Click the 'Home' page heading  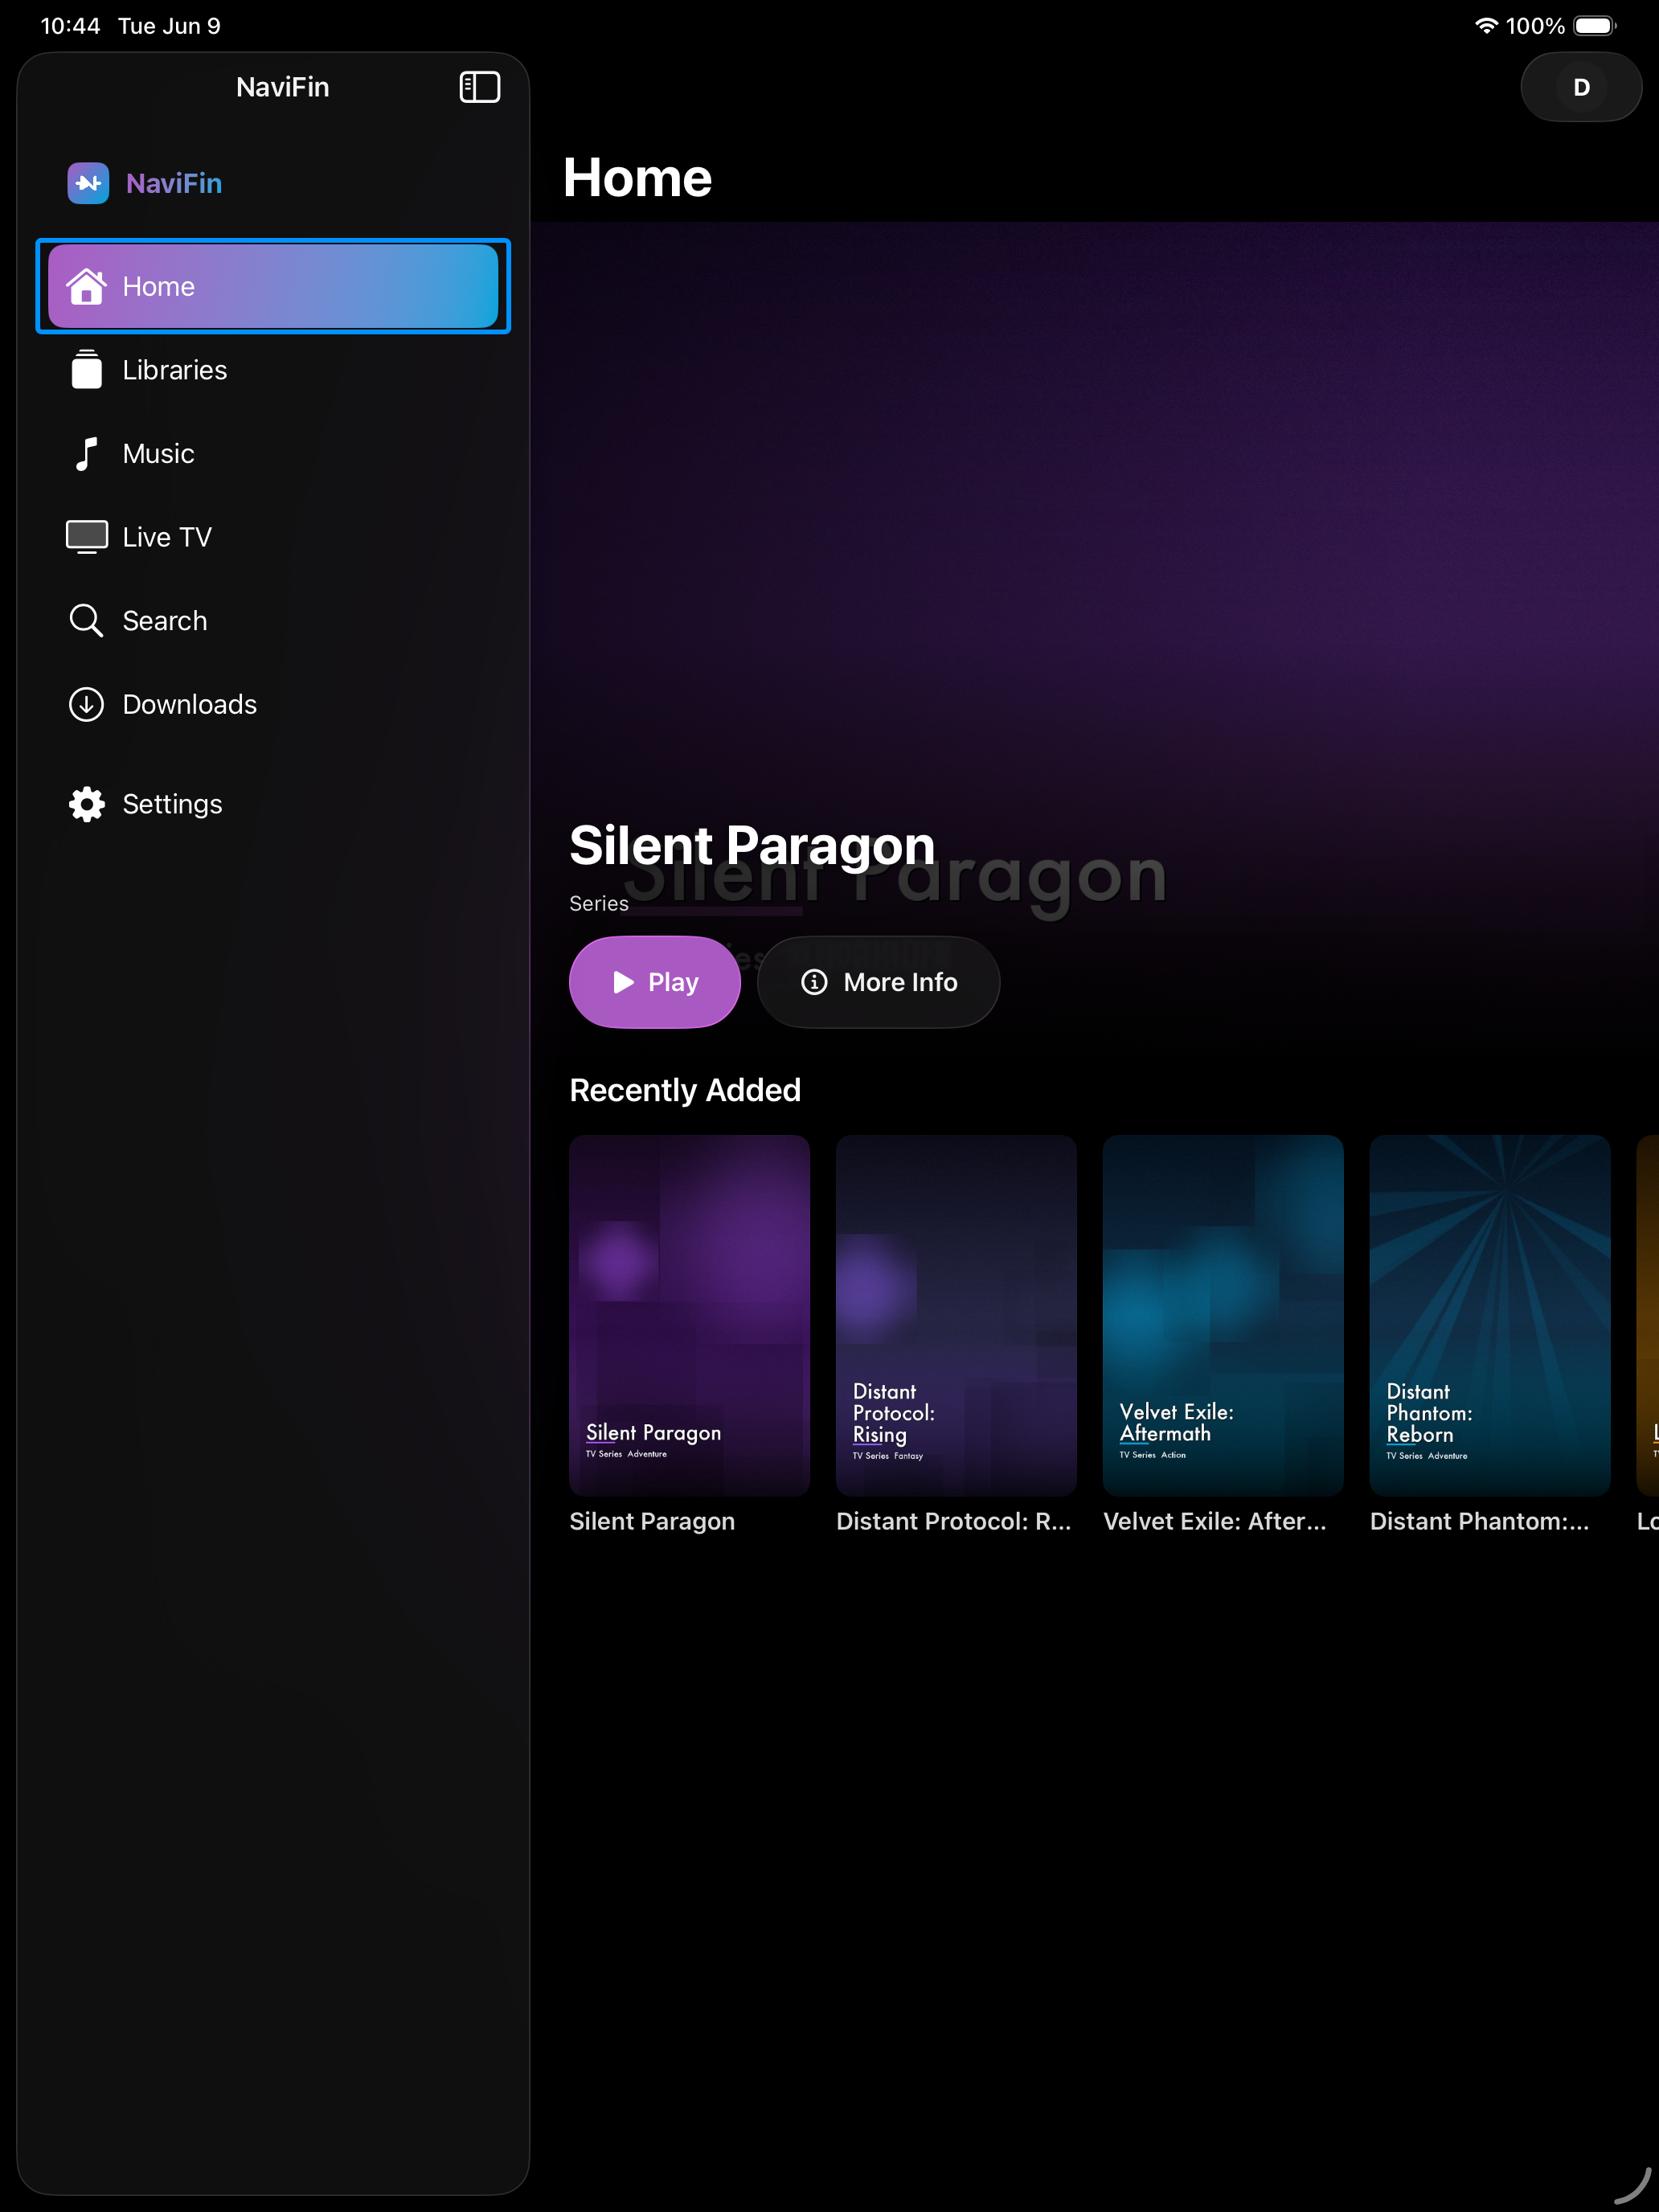637,177
